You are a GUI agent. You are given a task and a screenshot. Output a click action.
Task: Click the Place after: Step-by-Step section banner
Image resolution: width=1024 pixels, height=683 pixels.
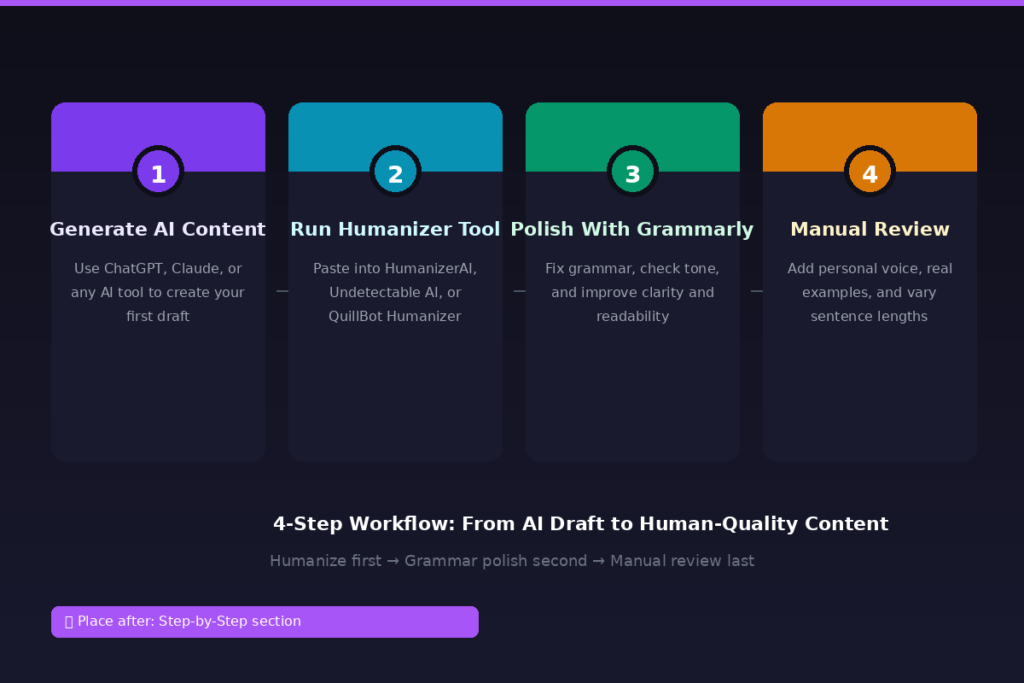coord(264,621)
